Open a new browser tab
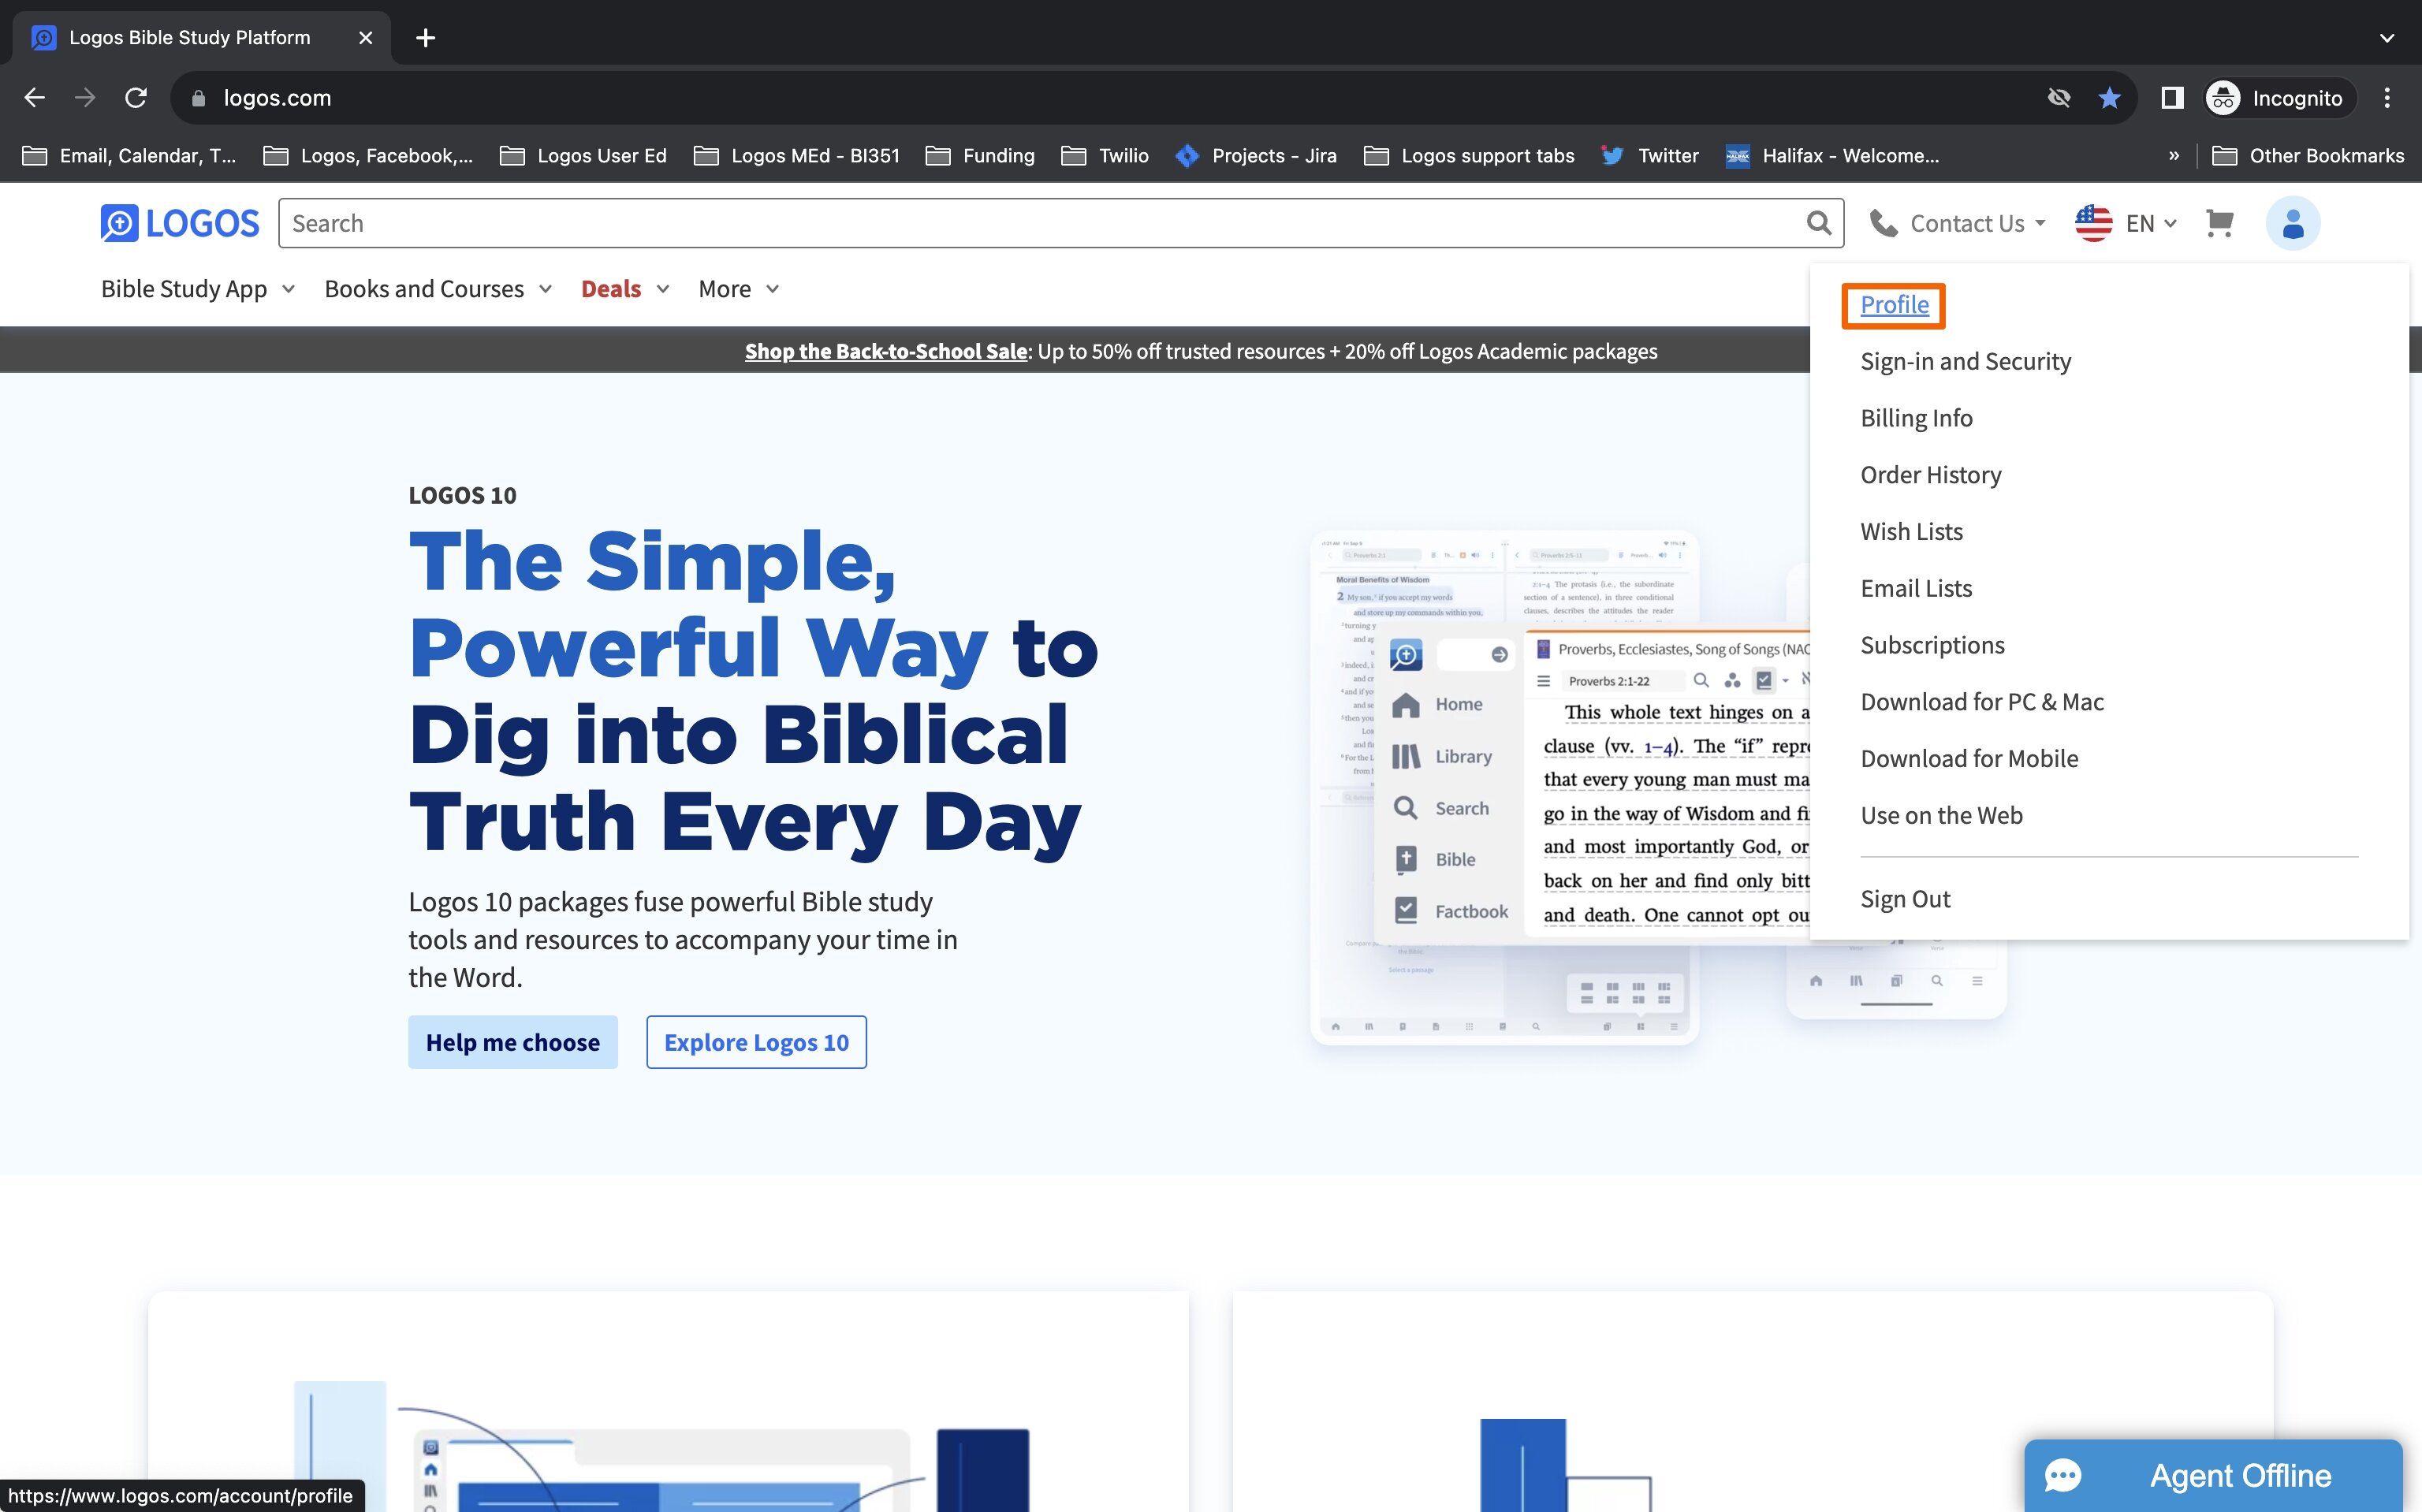 (x=425, y=37)
